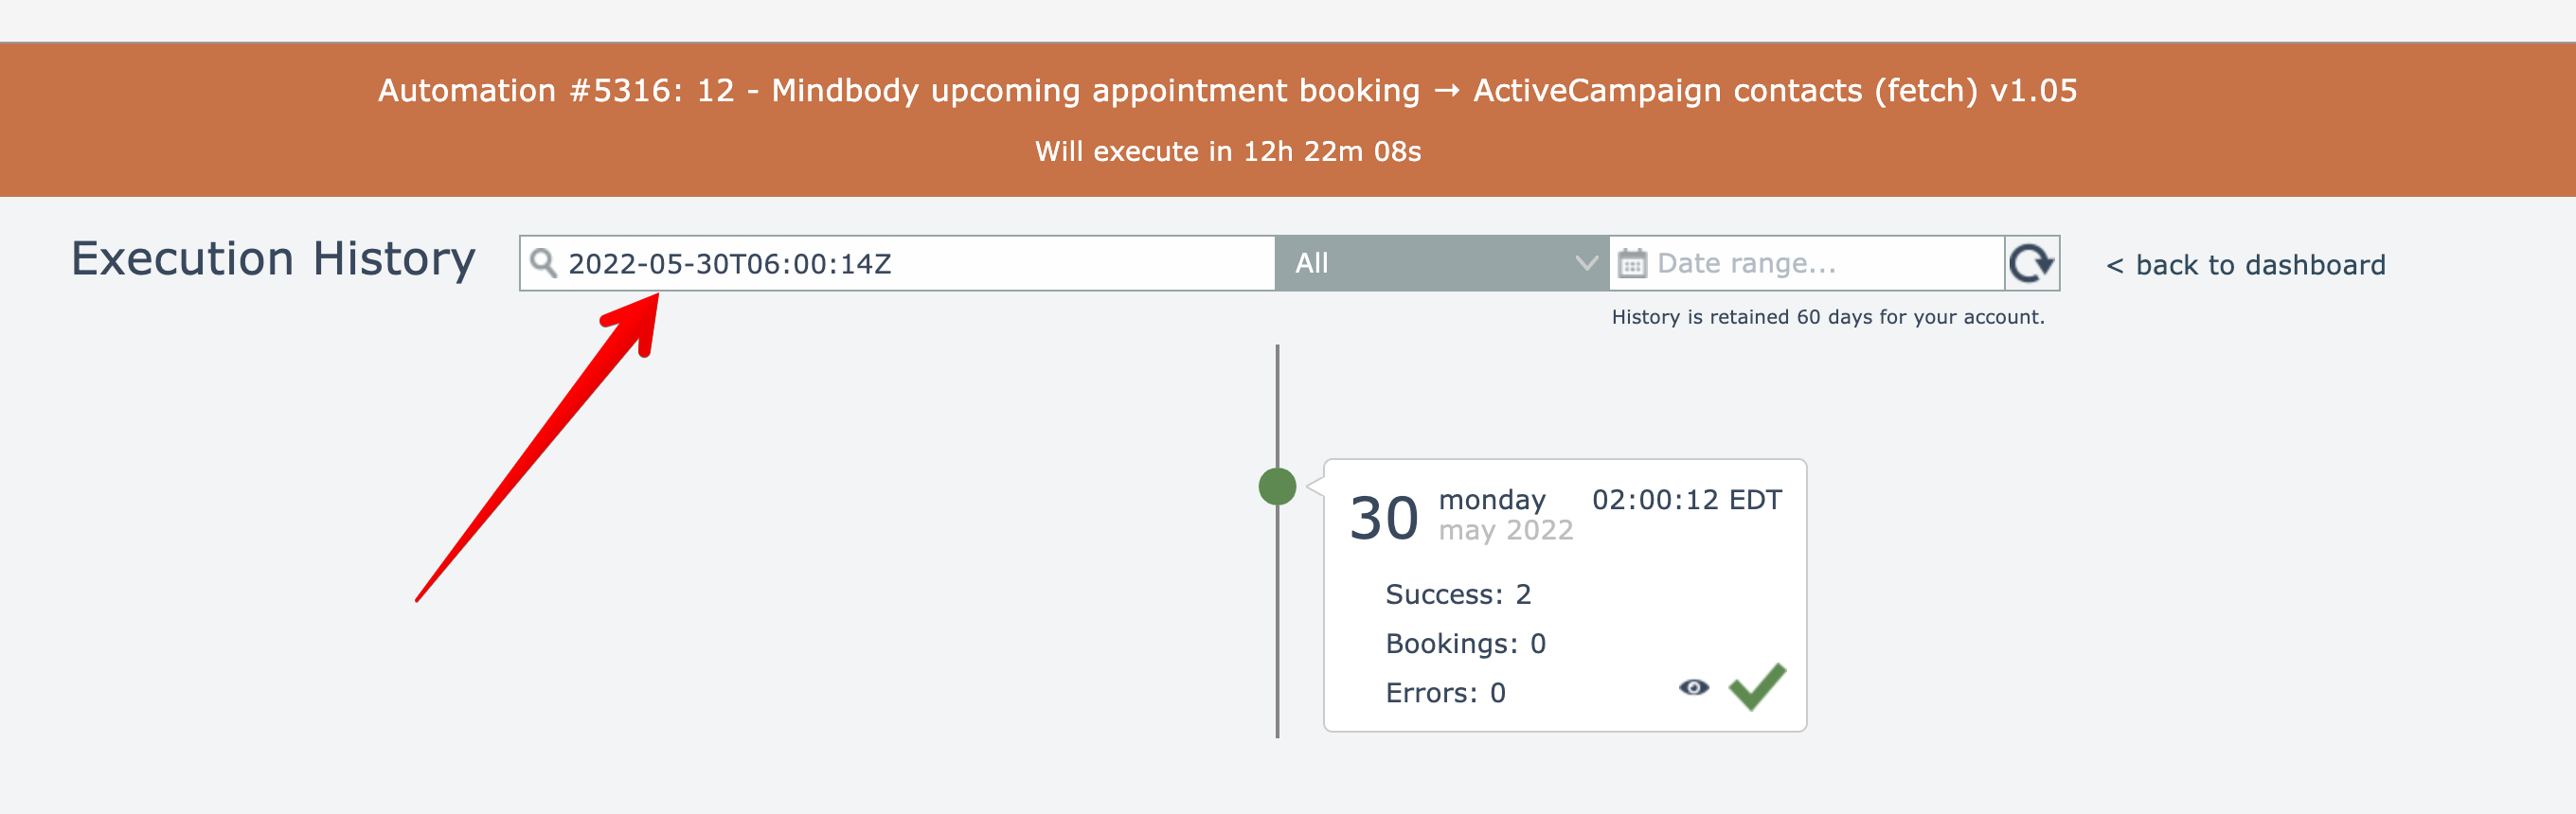
Task: Click the vertical timeline line
Action: click(x=1277, y=620)
